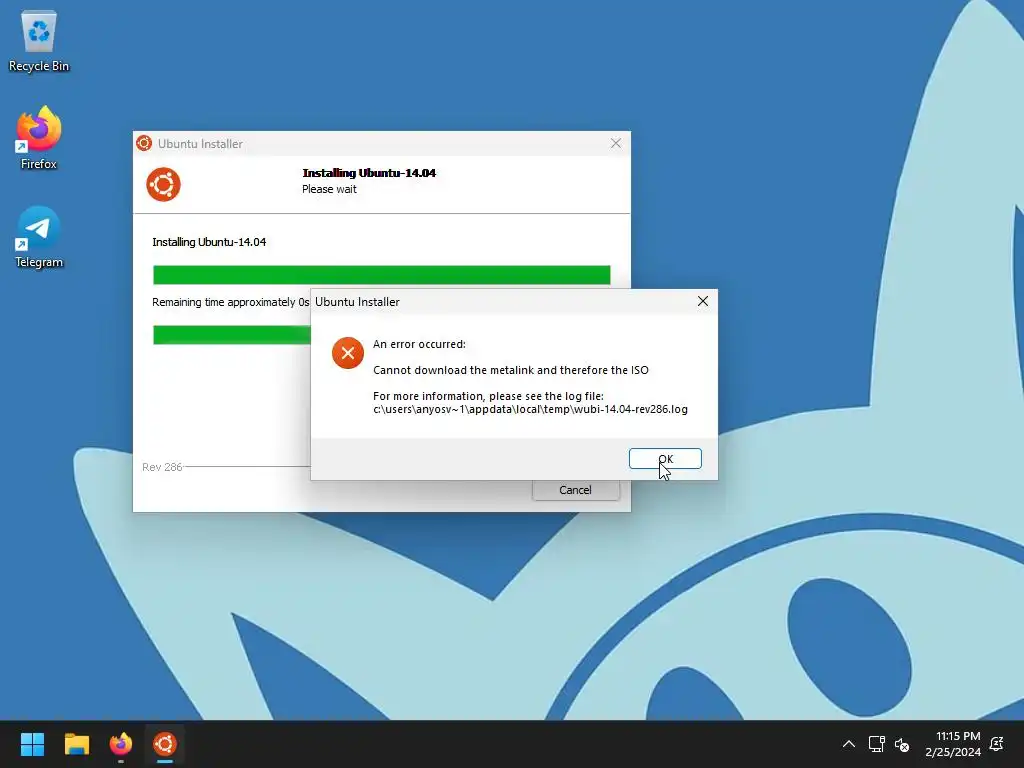
Task: Click 'Cannot download the metalink' error message
Action: click(x=511, y=370)
